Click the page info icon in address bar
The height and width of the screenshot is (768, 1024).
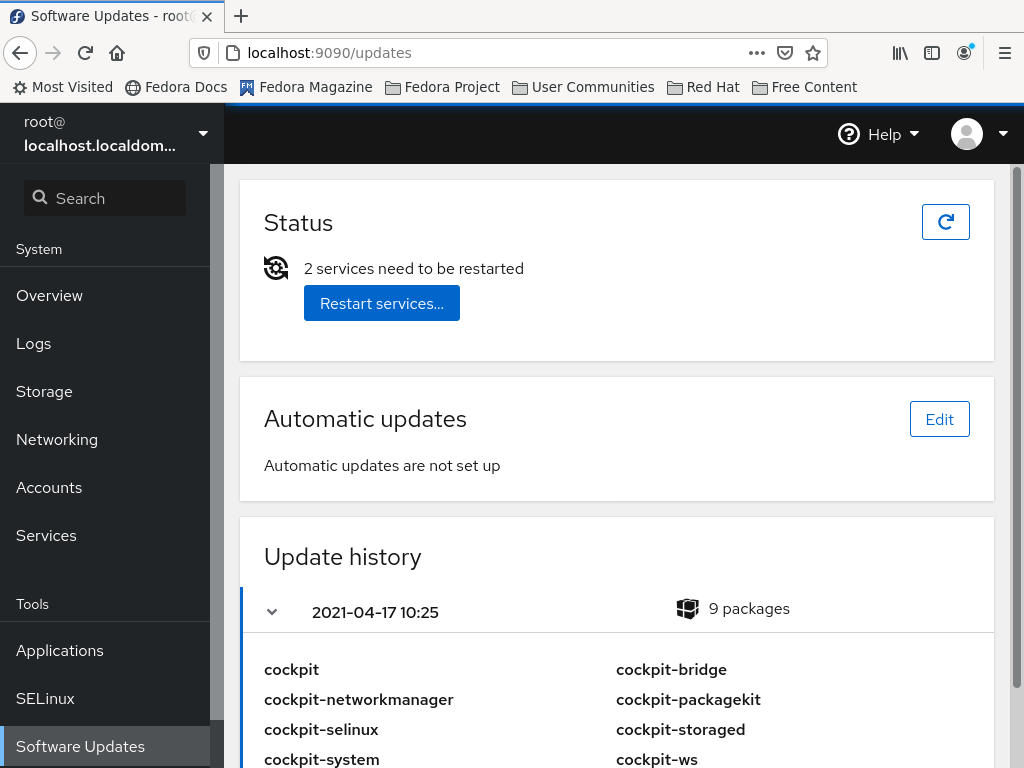(232, 53)
